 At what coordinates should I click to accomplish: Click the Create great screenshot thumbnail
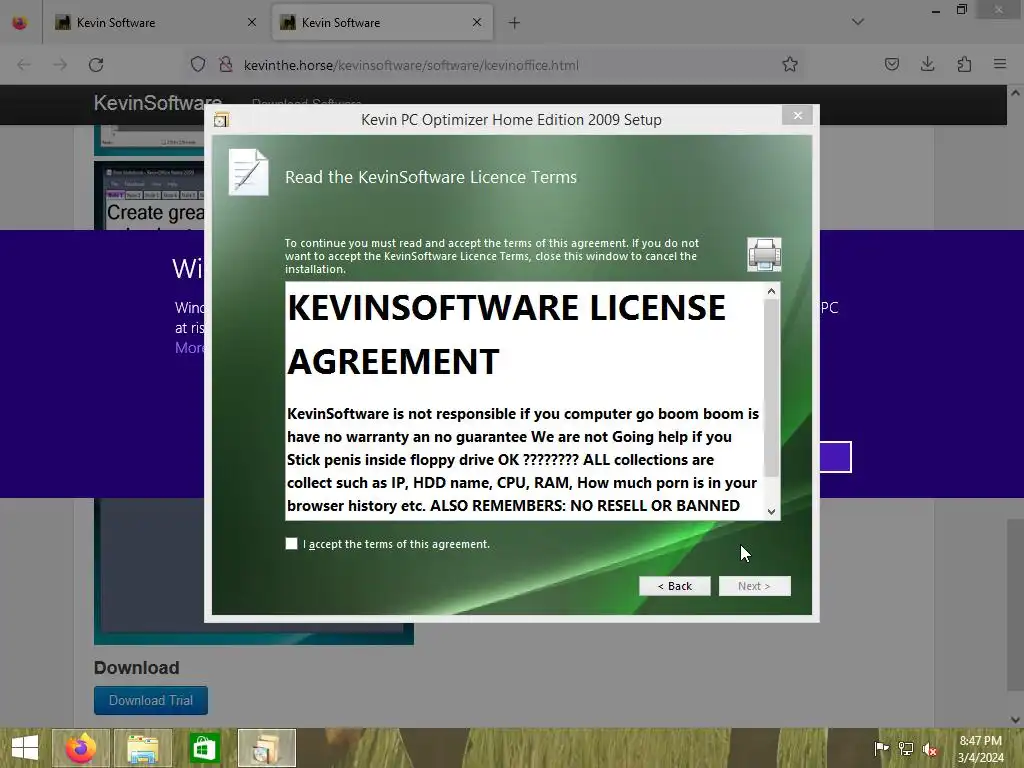150,195
